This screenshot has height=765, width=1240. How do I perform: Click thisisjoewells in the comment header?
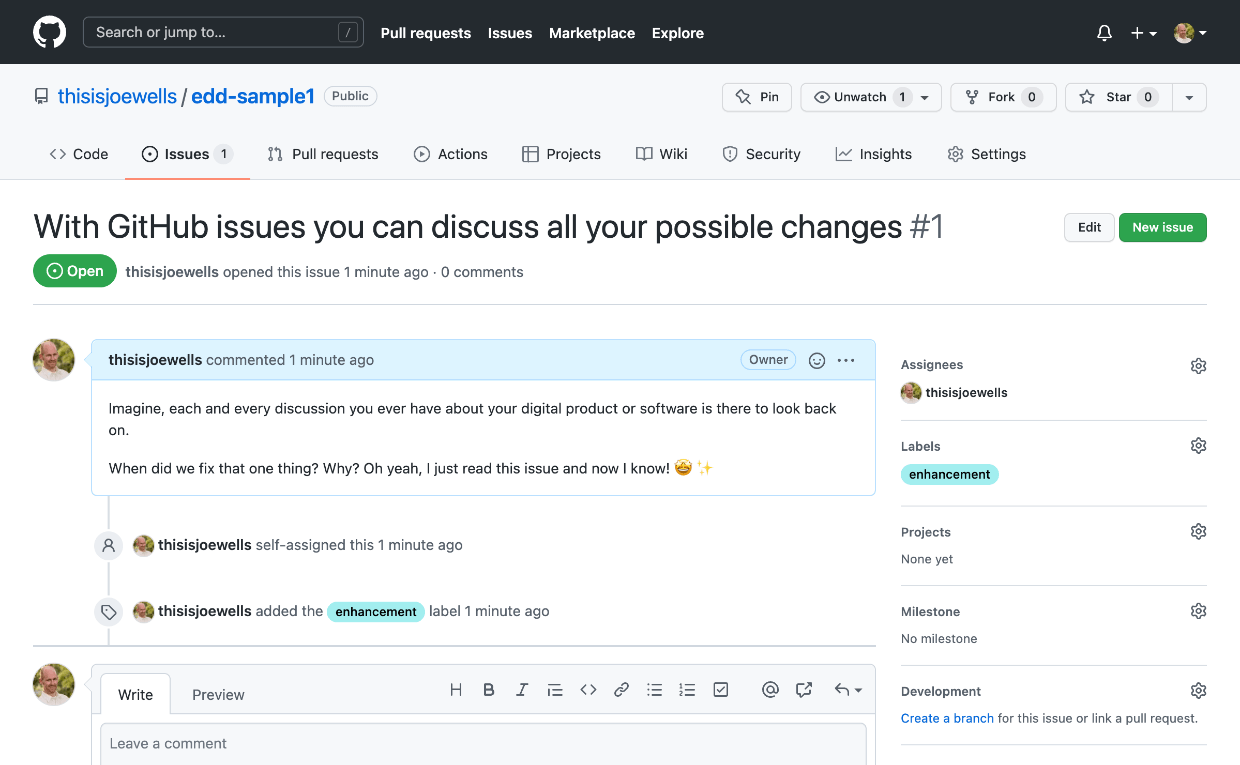[155, 360]
